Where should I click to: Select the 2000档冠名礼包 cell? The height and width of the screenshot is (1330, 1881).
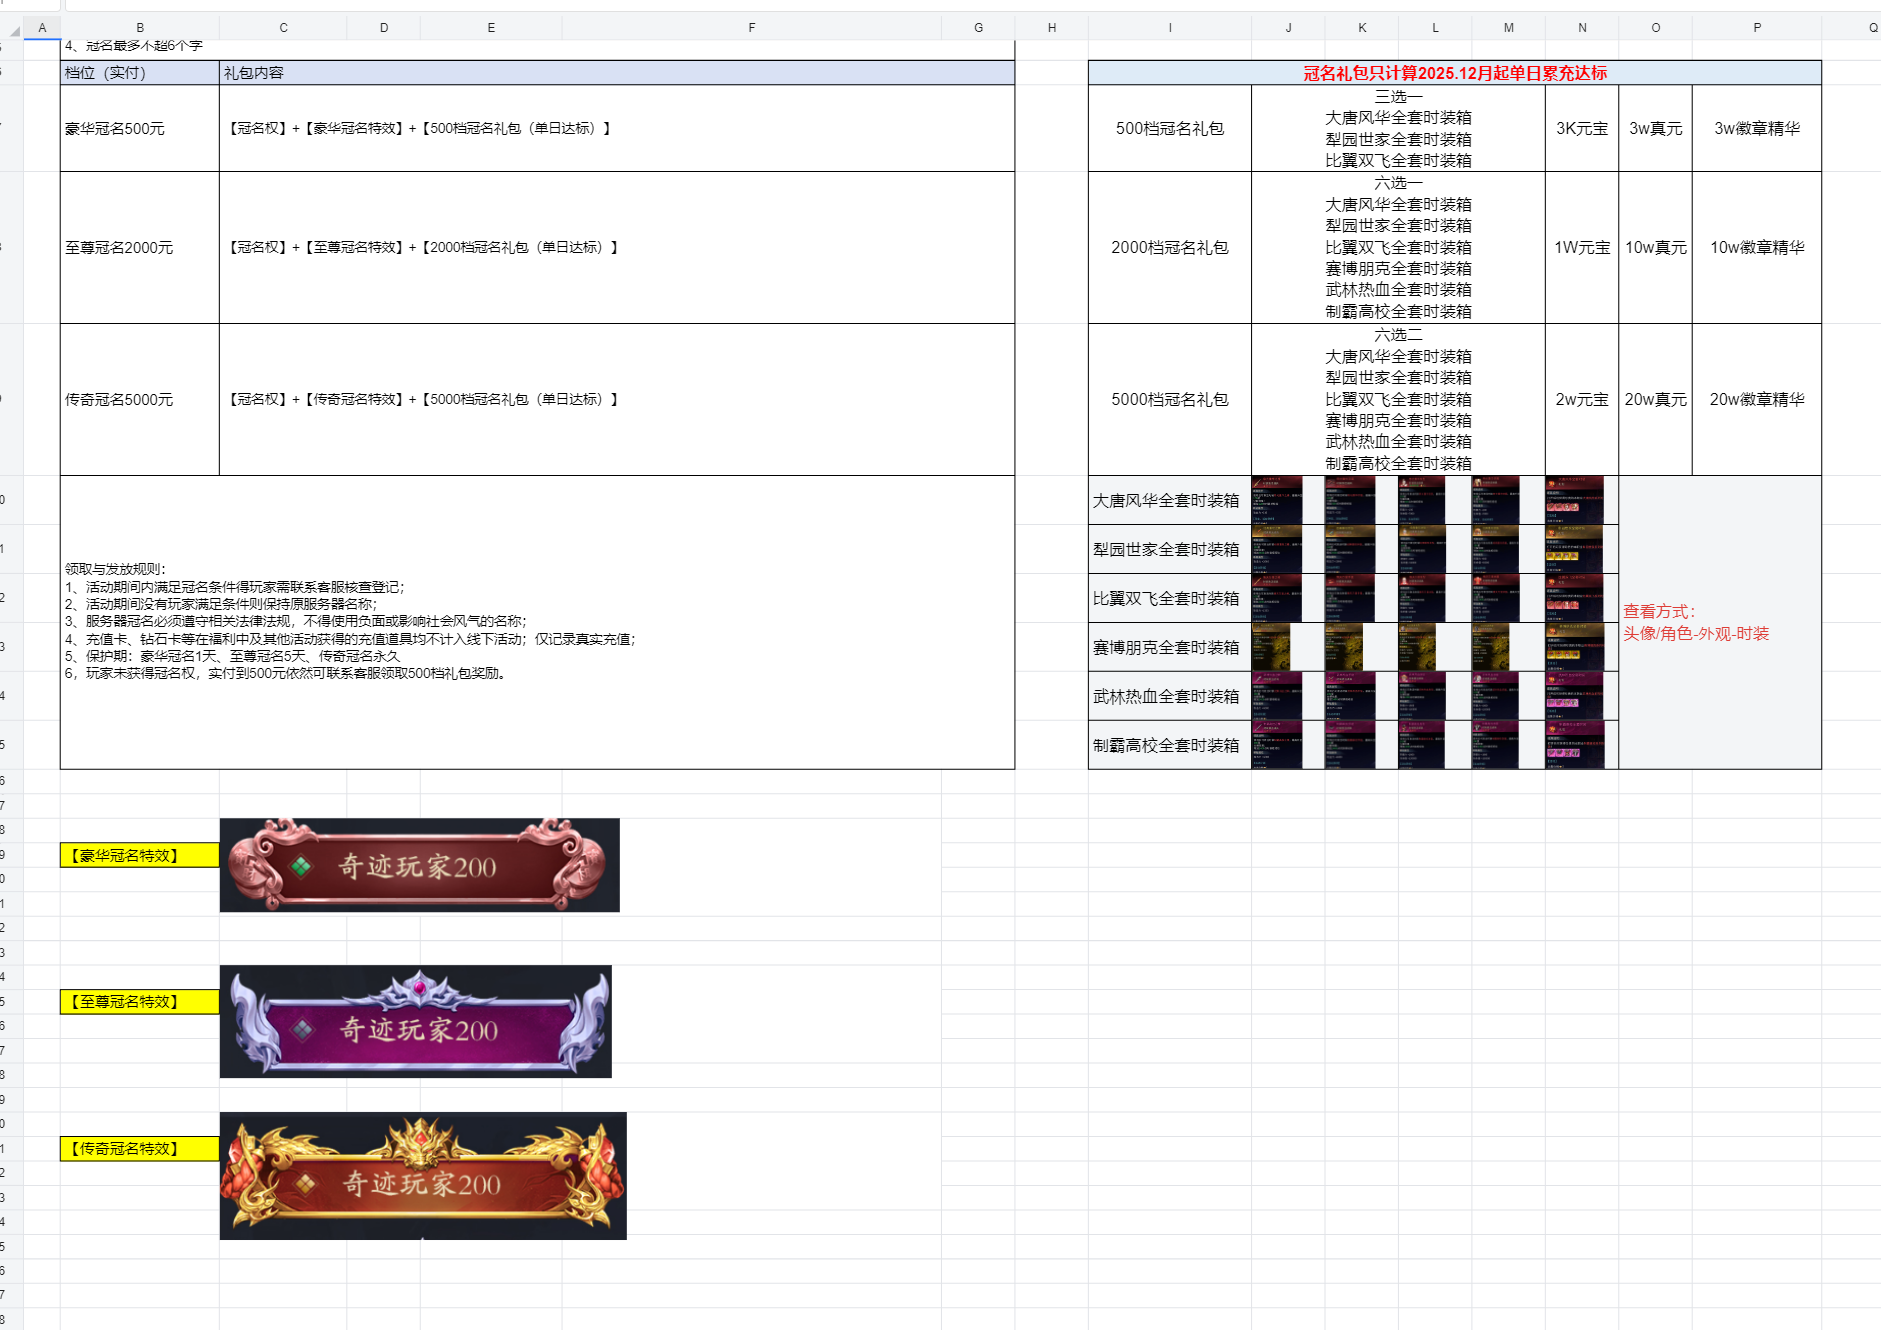coord(1169,247)
